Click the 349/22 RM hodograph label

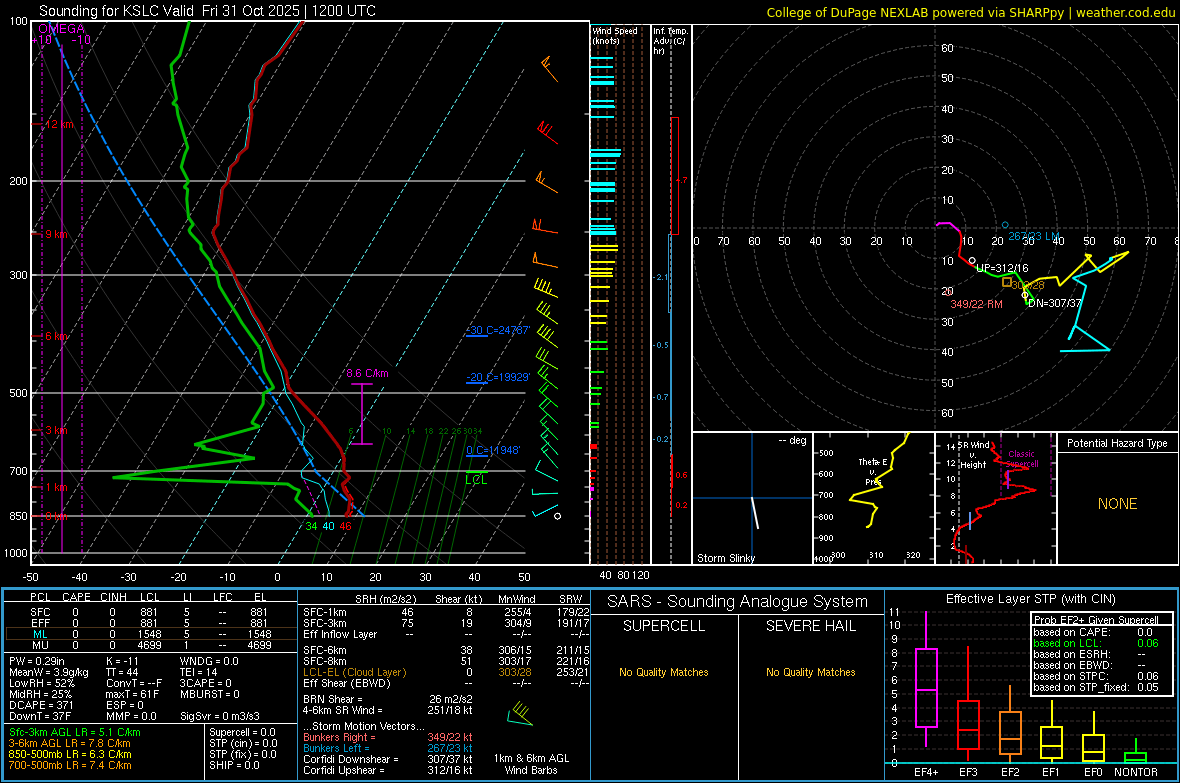976,304
